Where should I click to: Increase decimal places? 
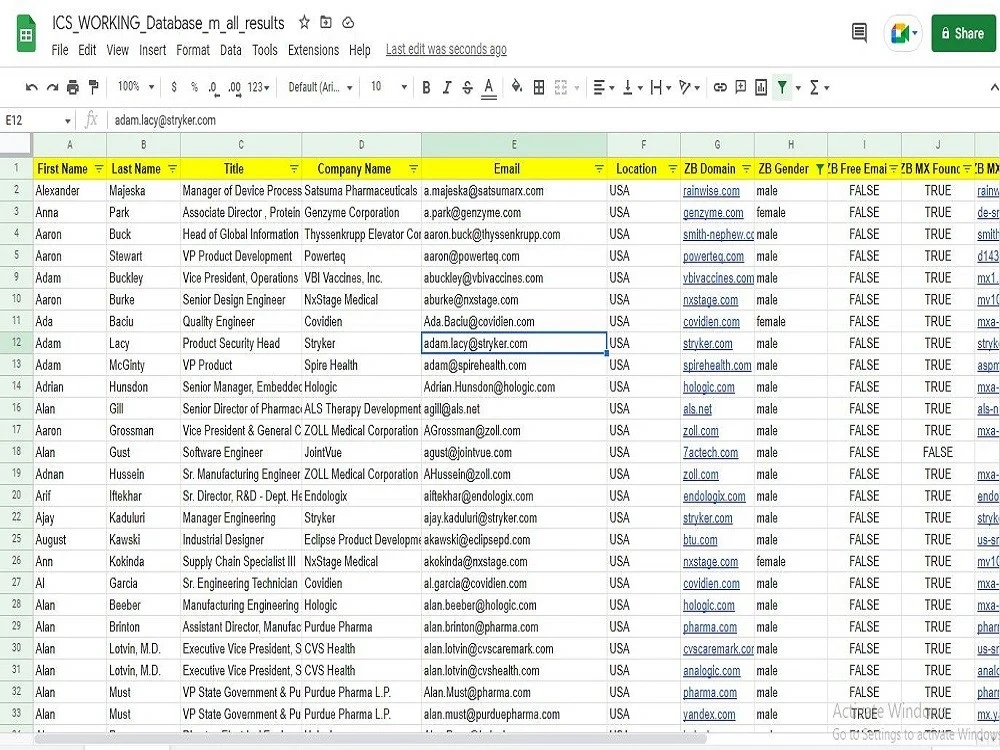(235, 88)
